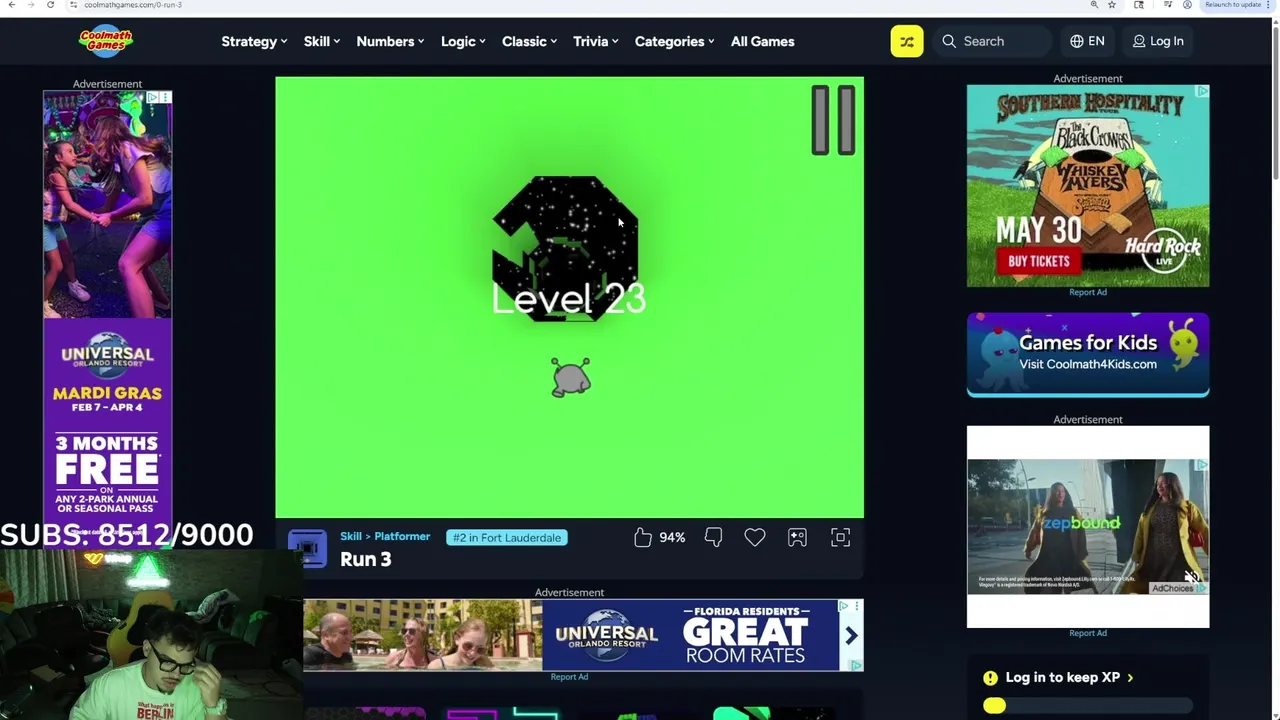Pause the Run 3 game
1280x720 pixels.
(833, 120)
